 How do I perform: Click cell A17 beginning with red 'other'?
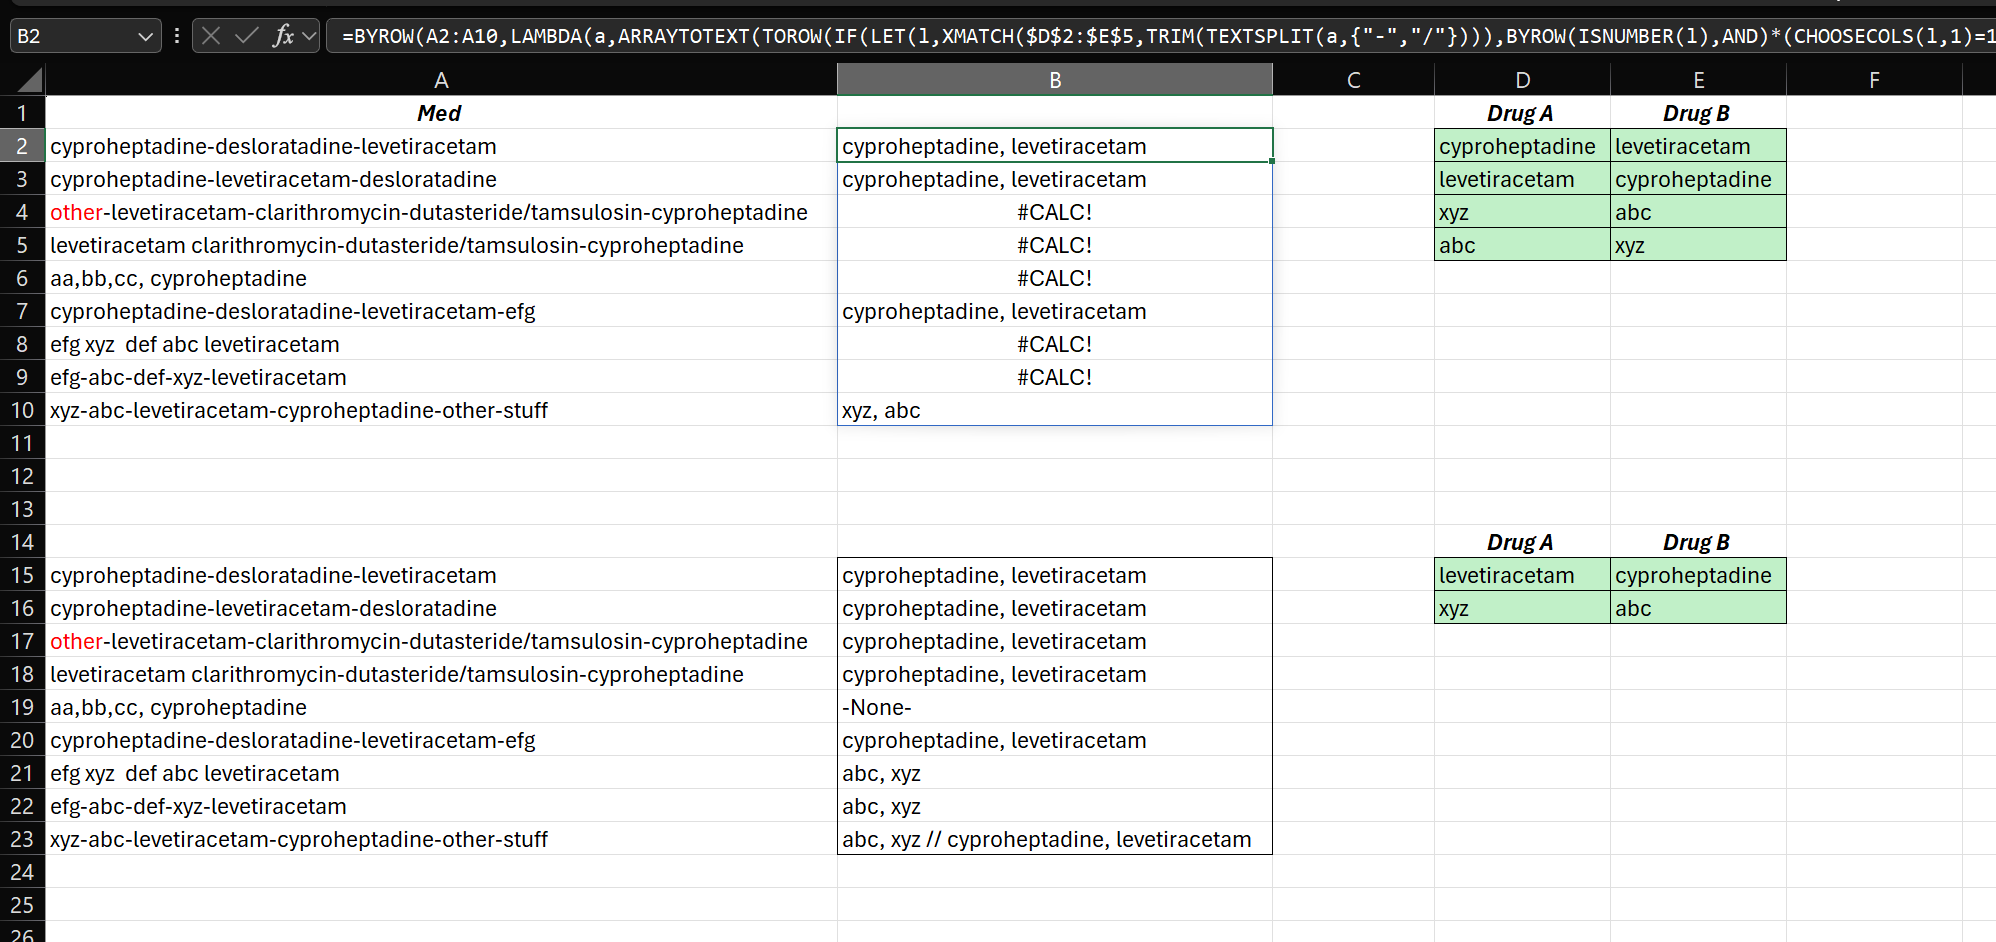[441, 641]
